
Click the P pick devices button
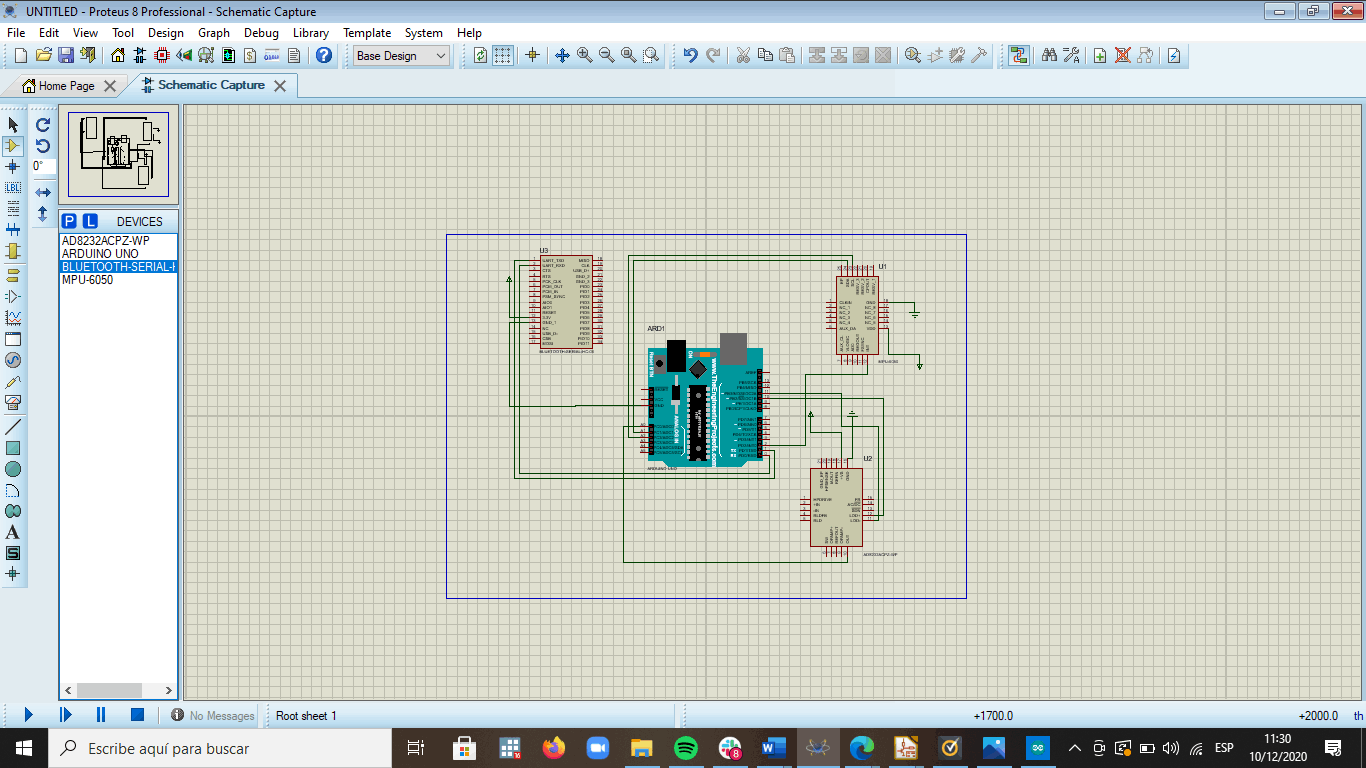point(69,221)
